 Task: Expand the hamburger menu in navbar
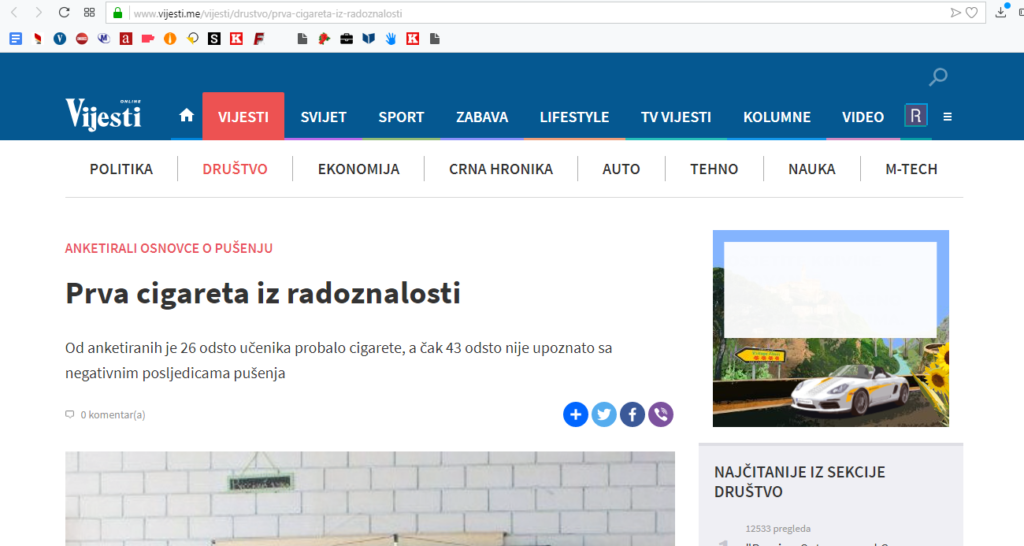tap(948, 117)
